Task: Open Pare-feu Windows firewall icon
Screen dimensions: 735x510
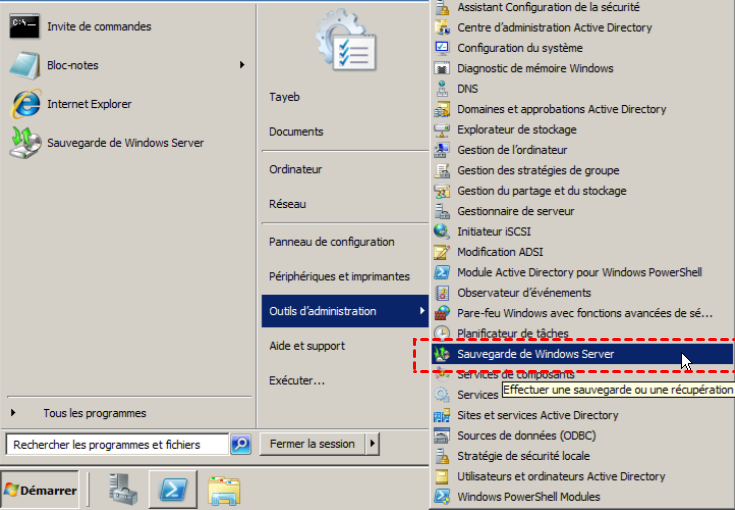Action: click(442, 313)
